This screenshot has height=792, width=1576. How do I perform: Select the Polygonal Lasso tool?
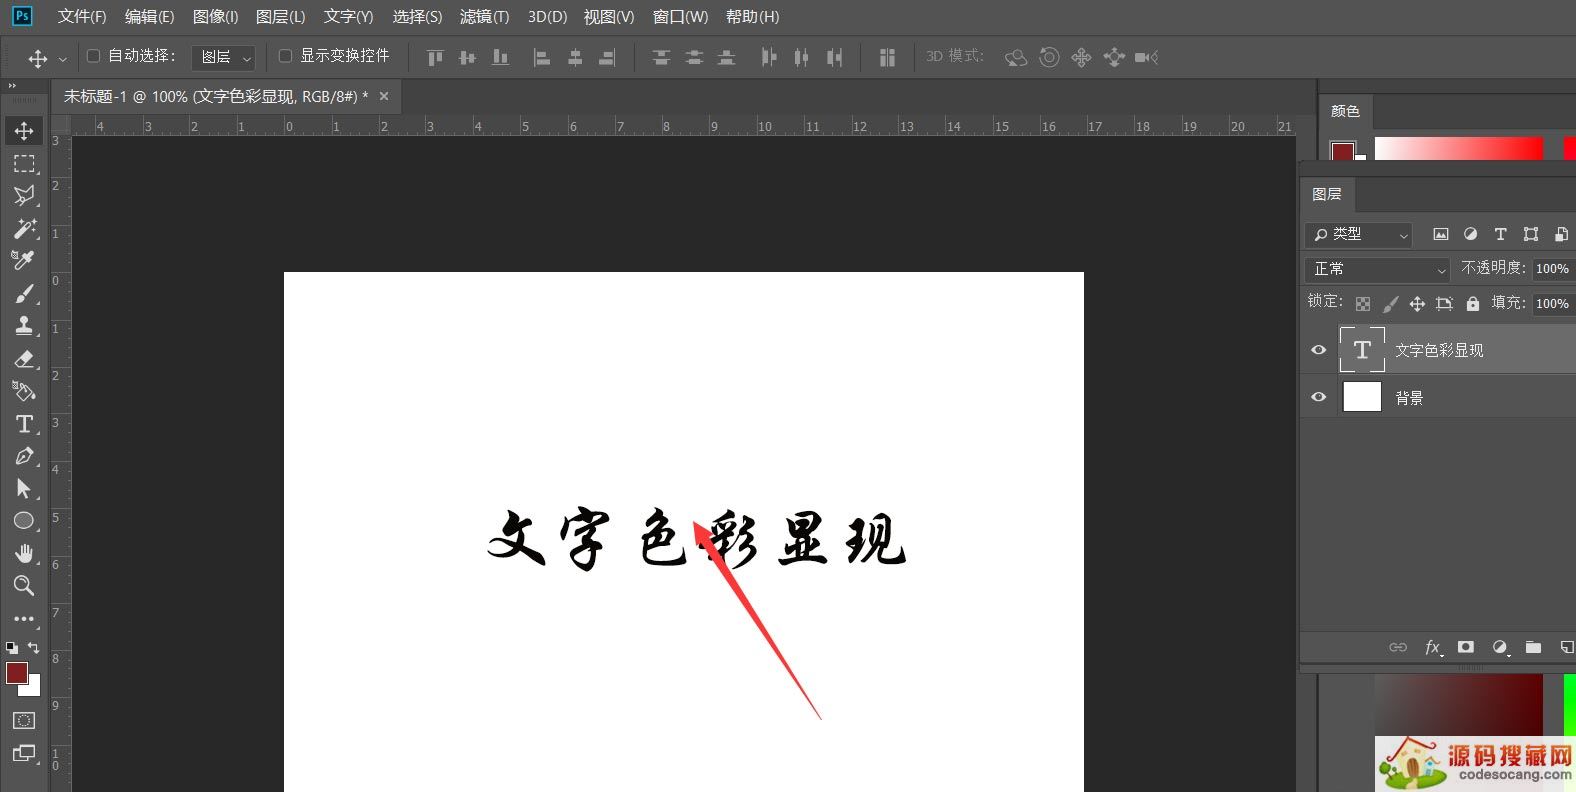tap(24, 196)
